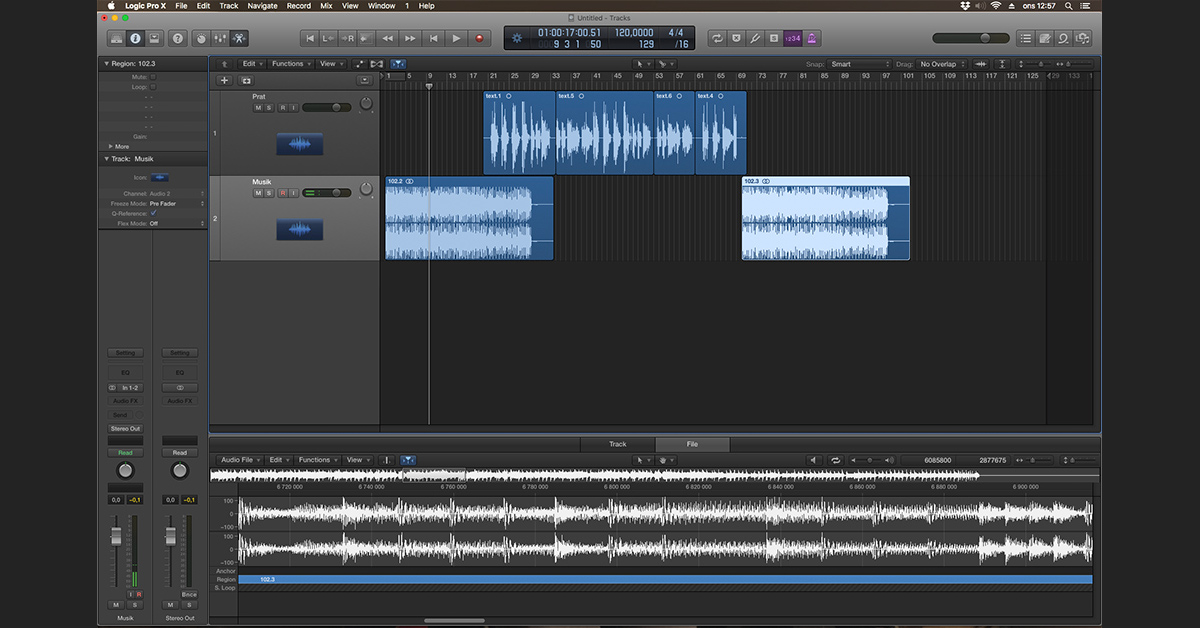The image size is (1200, 628).
Task: Open the Media Browser icon
Action: tap(1082, 38)
